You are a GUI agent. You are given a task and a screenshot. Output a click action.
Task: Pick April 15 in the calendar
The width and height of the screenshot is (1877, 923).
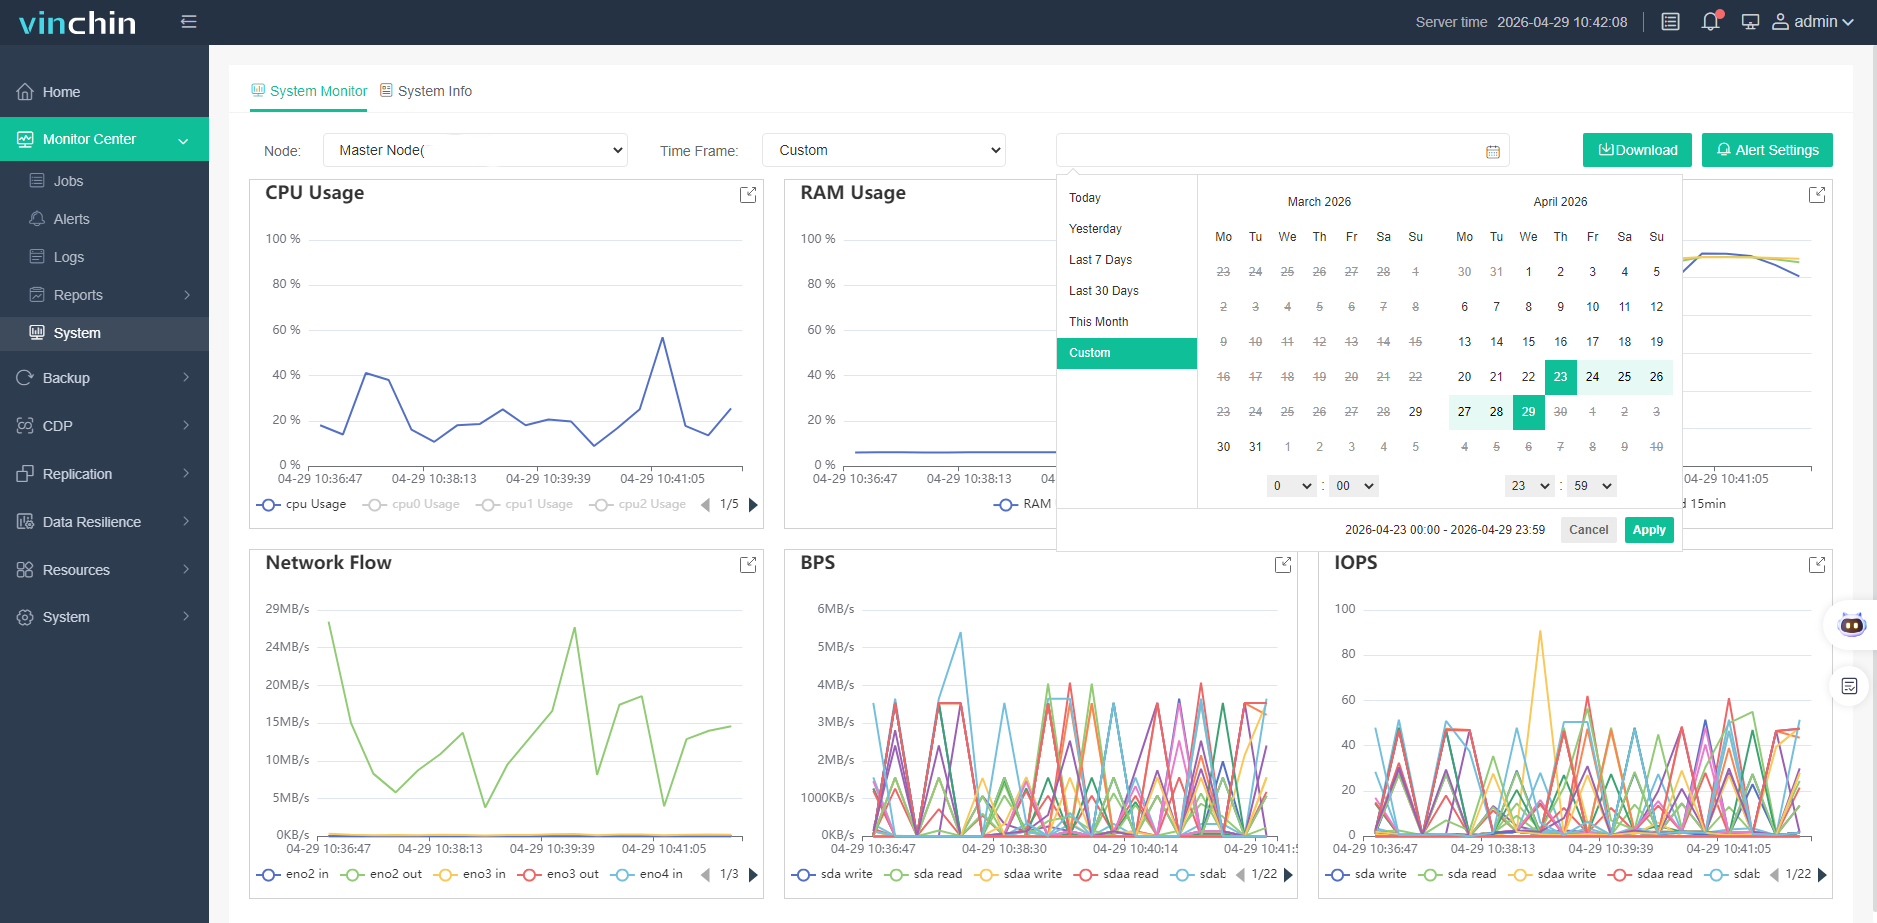(x=1528, y=342)
